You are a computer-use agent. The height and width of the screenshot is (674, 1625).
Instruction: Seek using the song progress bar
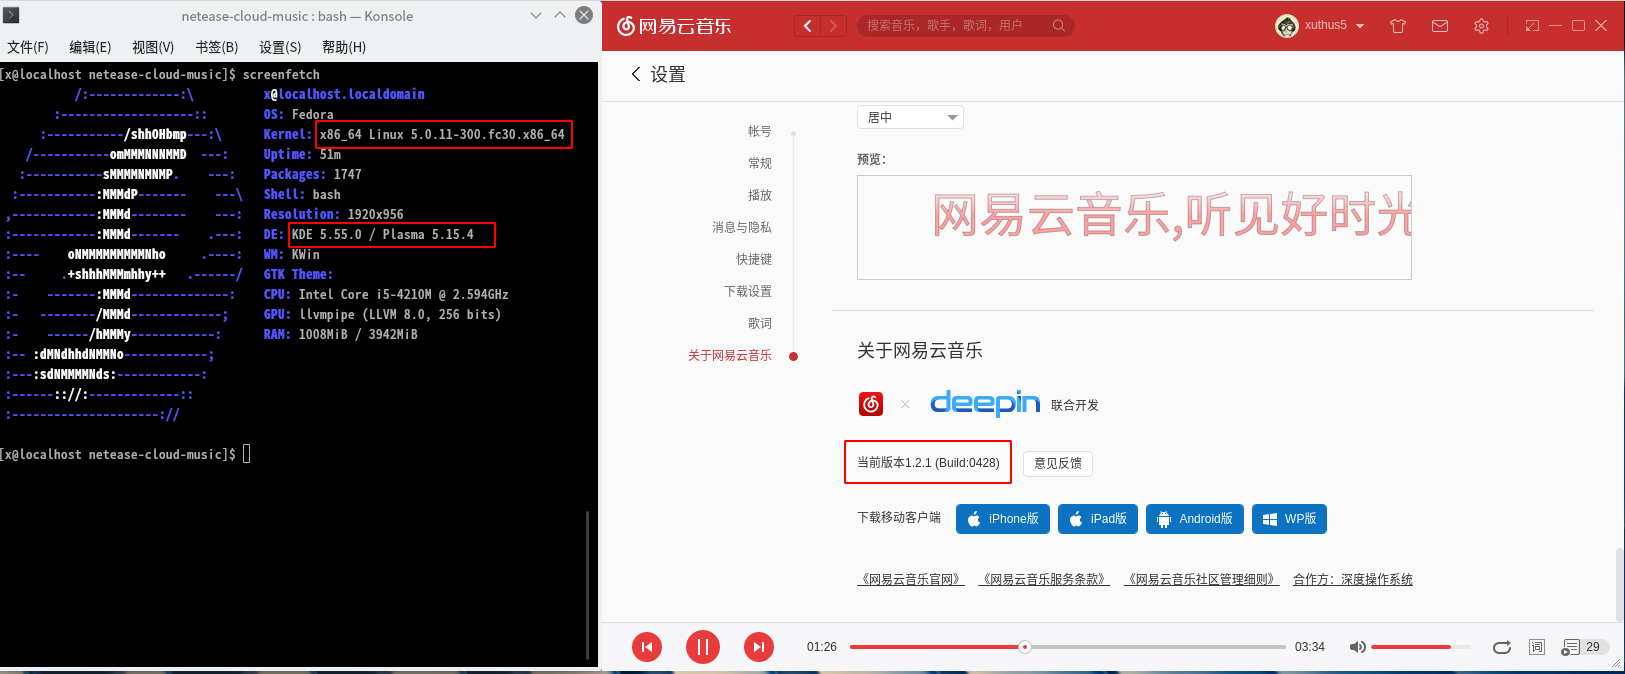coord(1068,647)
